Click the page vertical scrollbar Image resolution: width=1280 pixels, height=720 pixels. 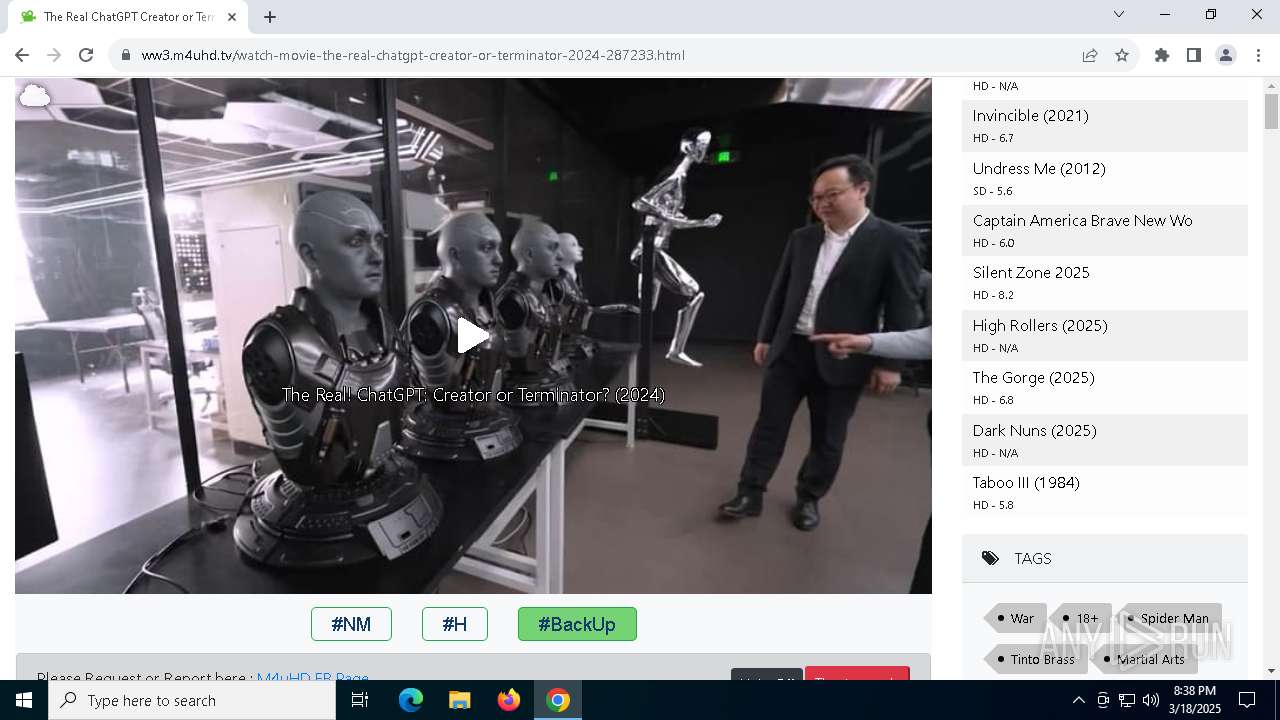point(1271,110)
